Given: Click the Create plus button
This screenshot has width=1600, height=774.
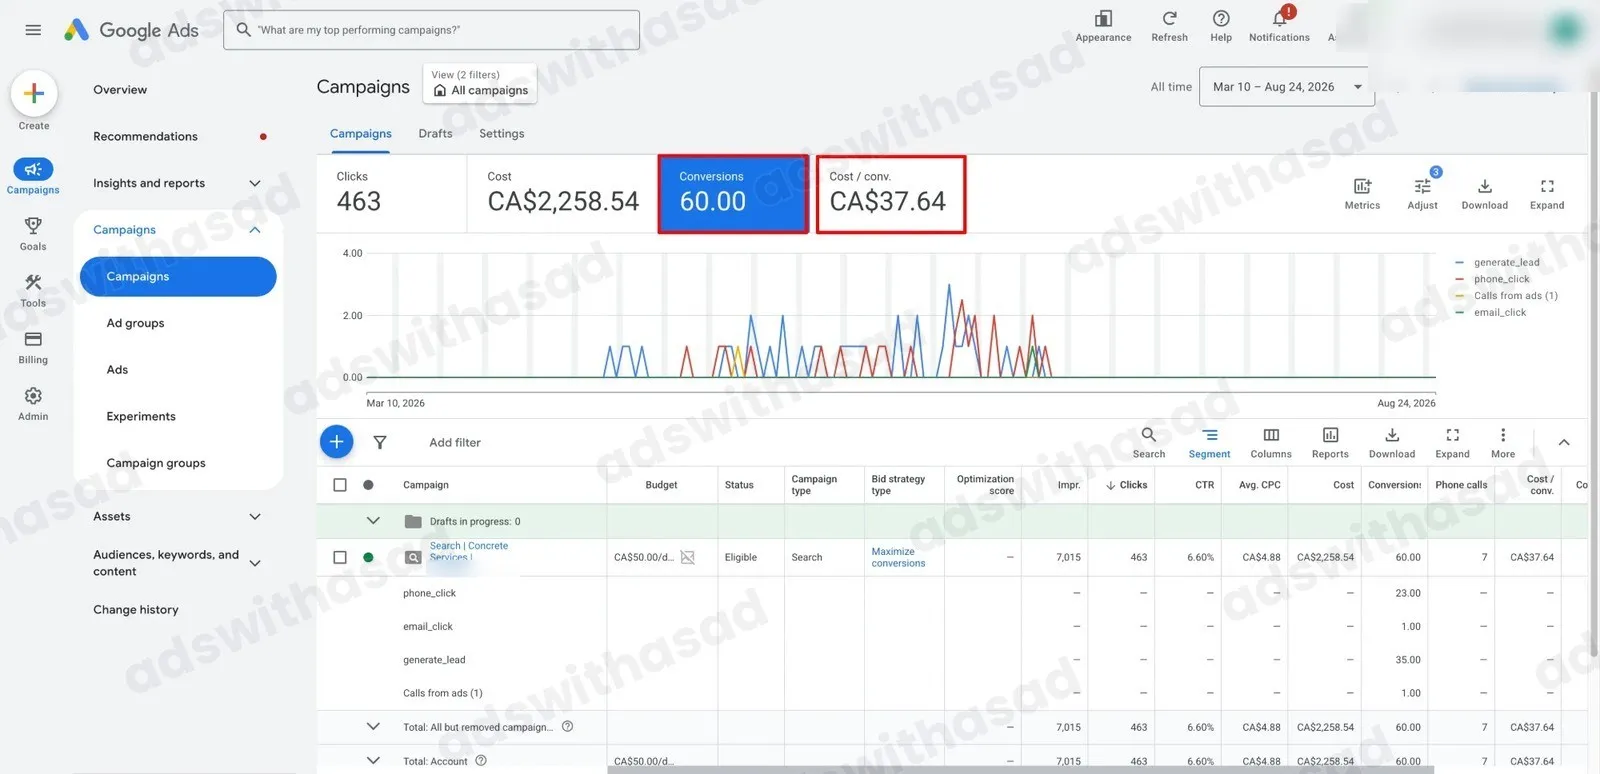Looking at the screenshot, I should pyautogui.click(x=33, y=94).
